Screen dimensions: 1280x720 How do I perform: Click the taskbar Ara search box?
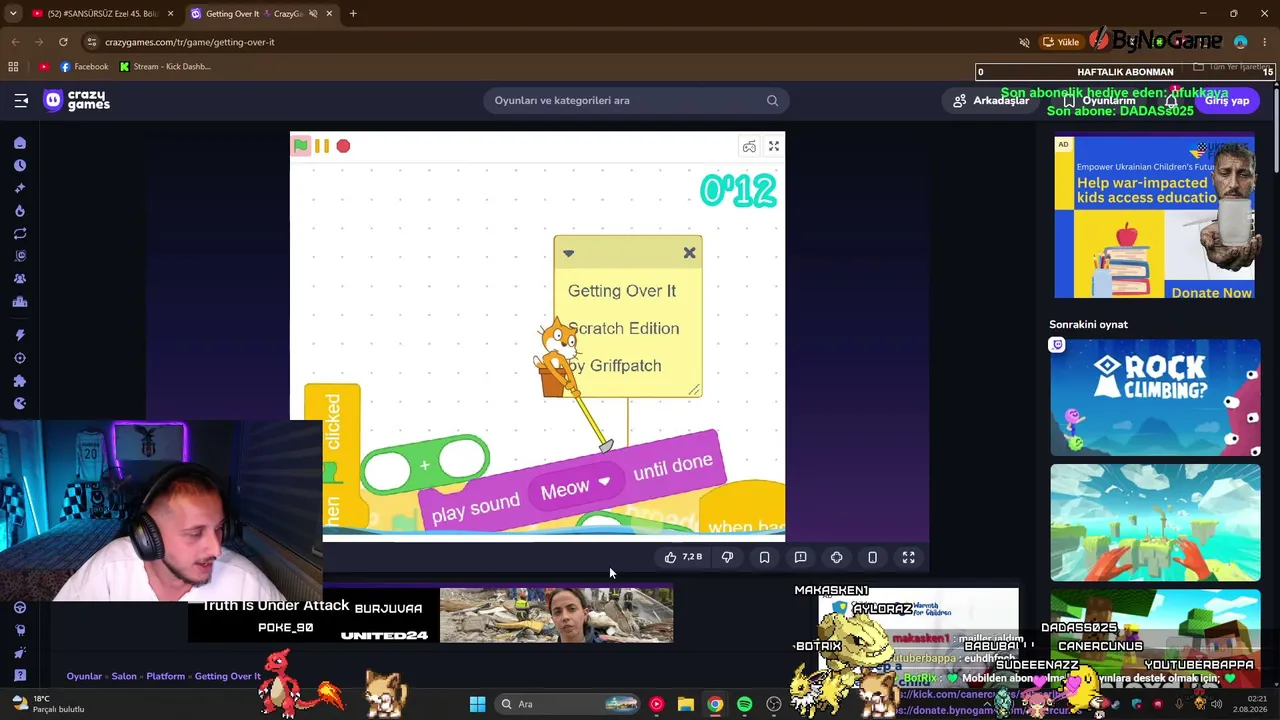569,704
